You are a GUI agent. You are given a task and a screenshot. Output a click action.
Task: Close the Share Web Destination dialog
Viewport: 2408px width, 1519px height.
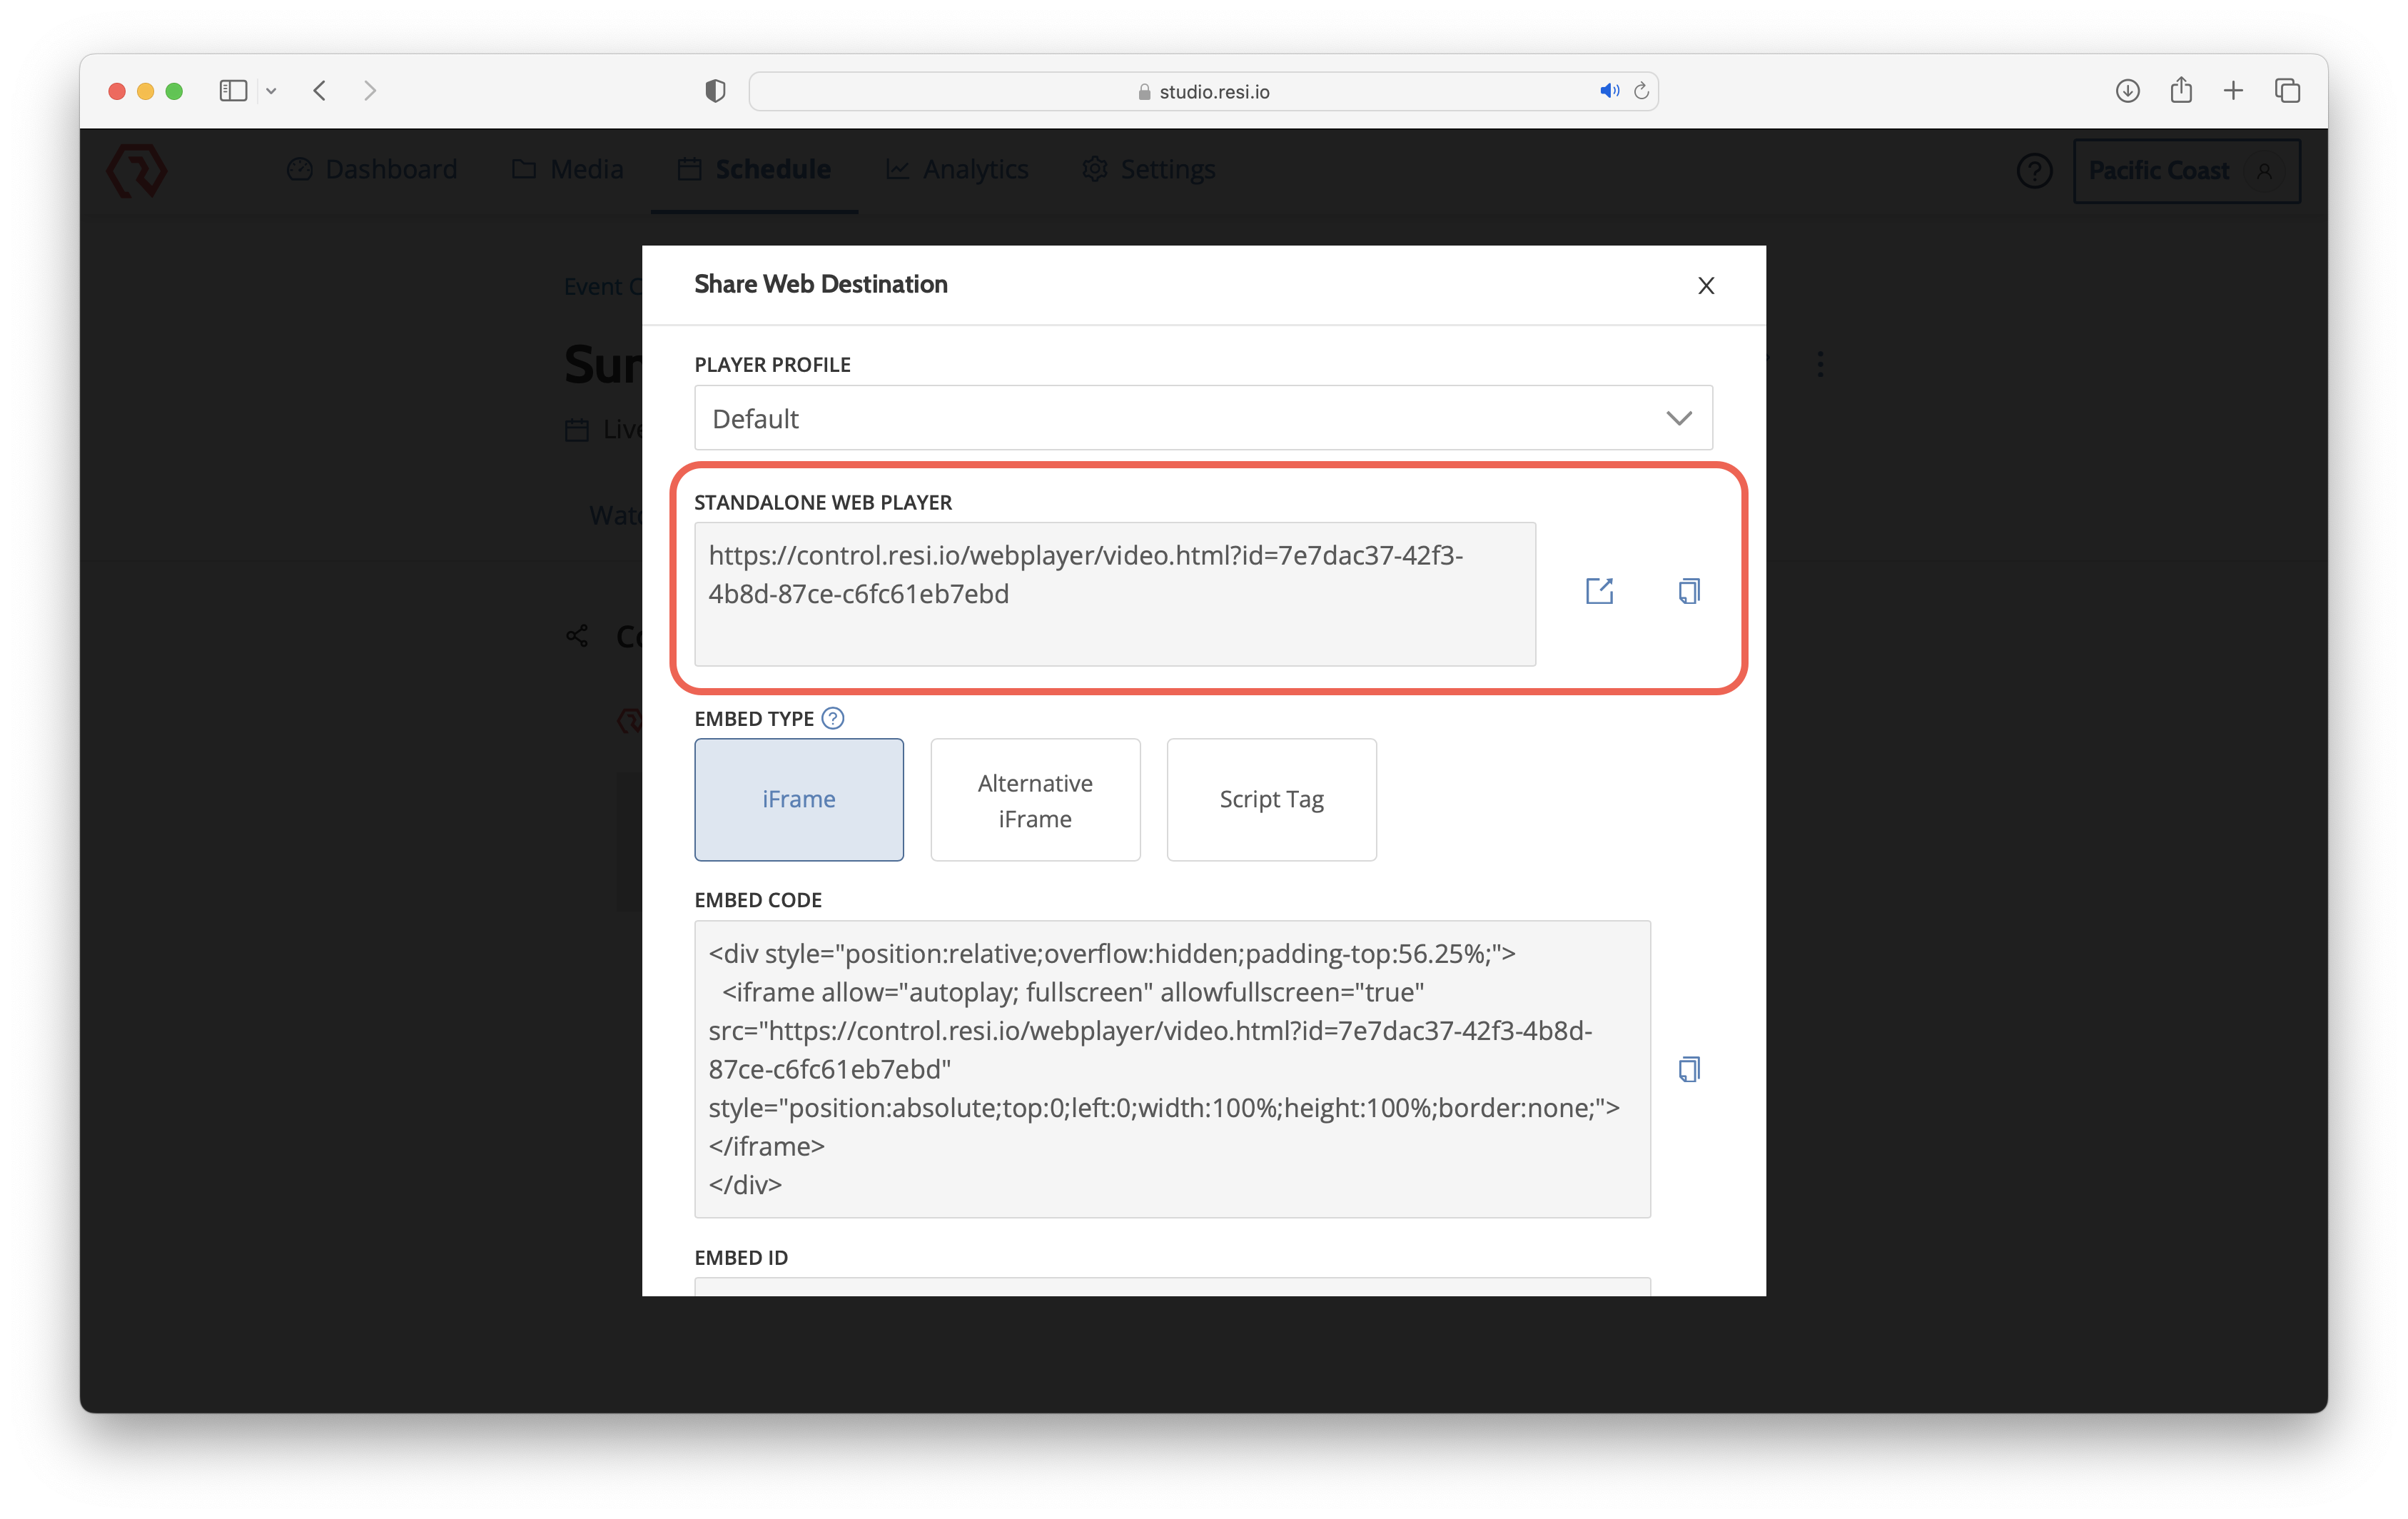[x=1706, y=286]
